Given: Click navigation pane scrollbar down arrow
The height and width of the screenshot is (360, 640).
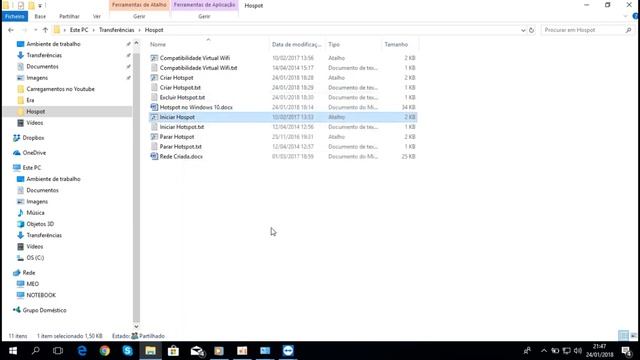Looking at the screenshot, I should (x=136, y=327).
